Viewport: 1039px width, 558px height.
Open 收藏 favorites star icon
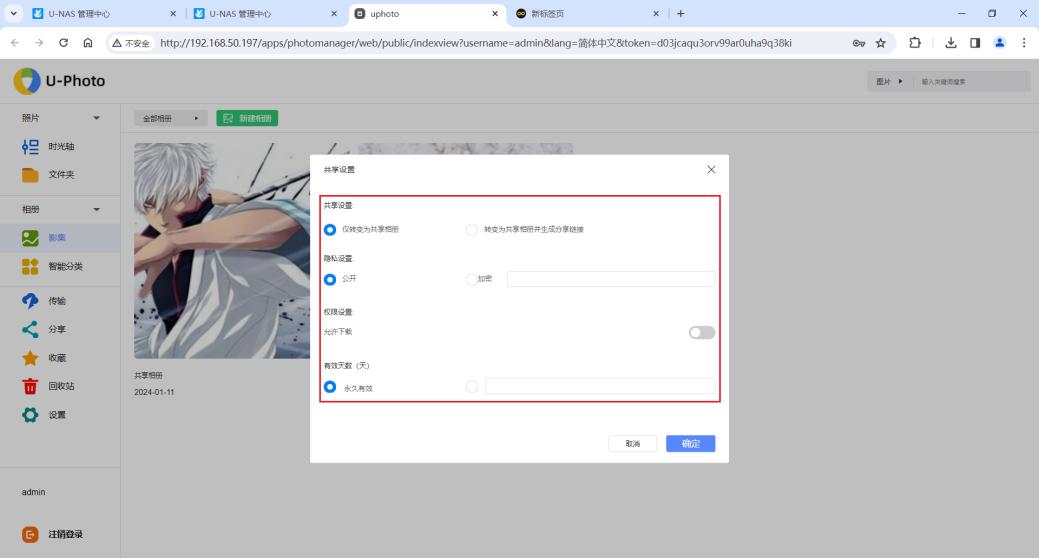30,357
